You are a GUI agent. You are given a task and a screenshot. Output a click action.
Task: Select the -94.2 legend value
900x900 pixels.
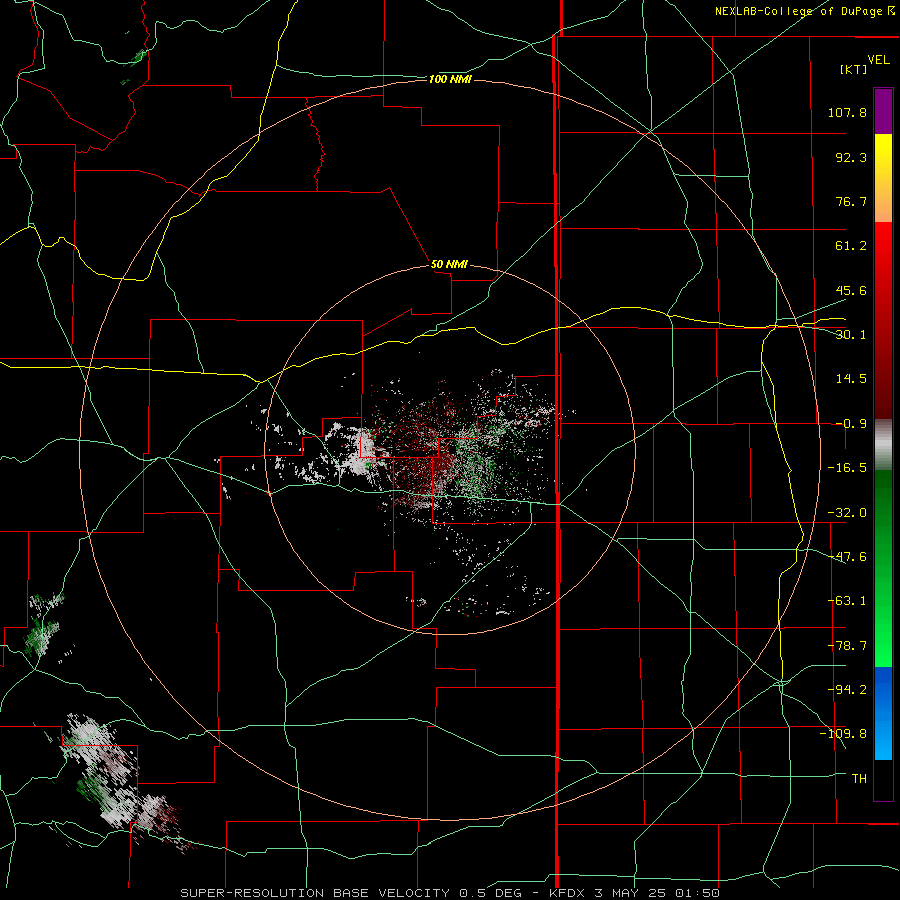coord(847,689)
